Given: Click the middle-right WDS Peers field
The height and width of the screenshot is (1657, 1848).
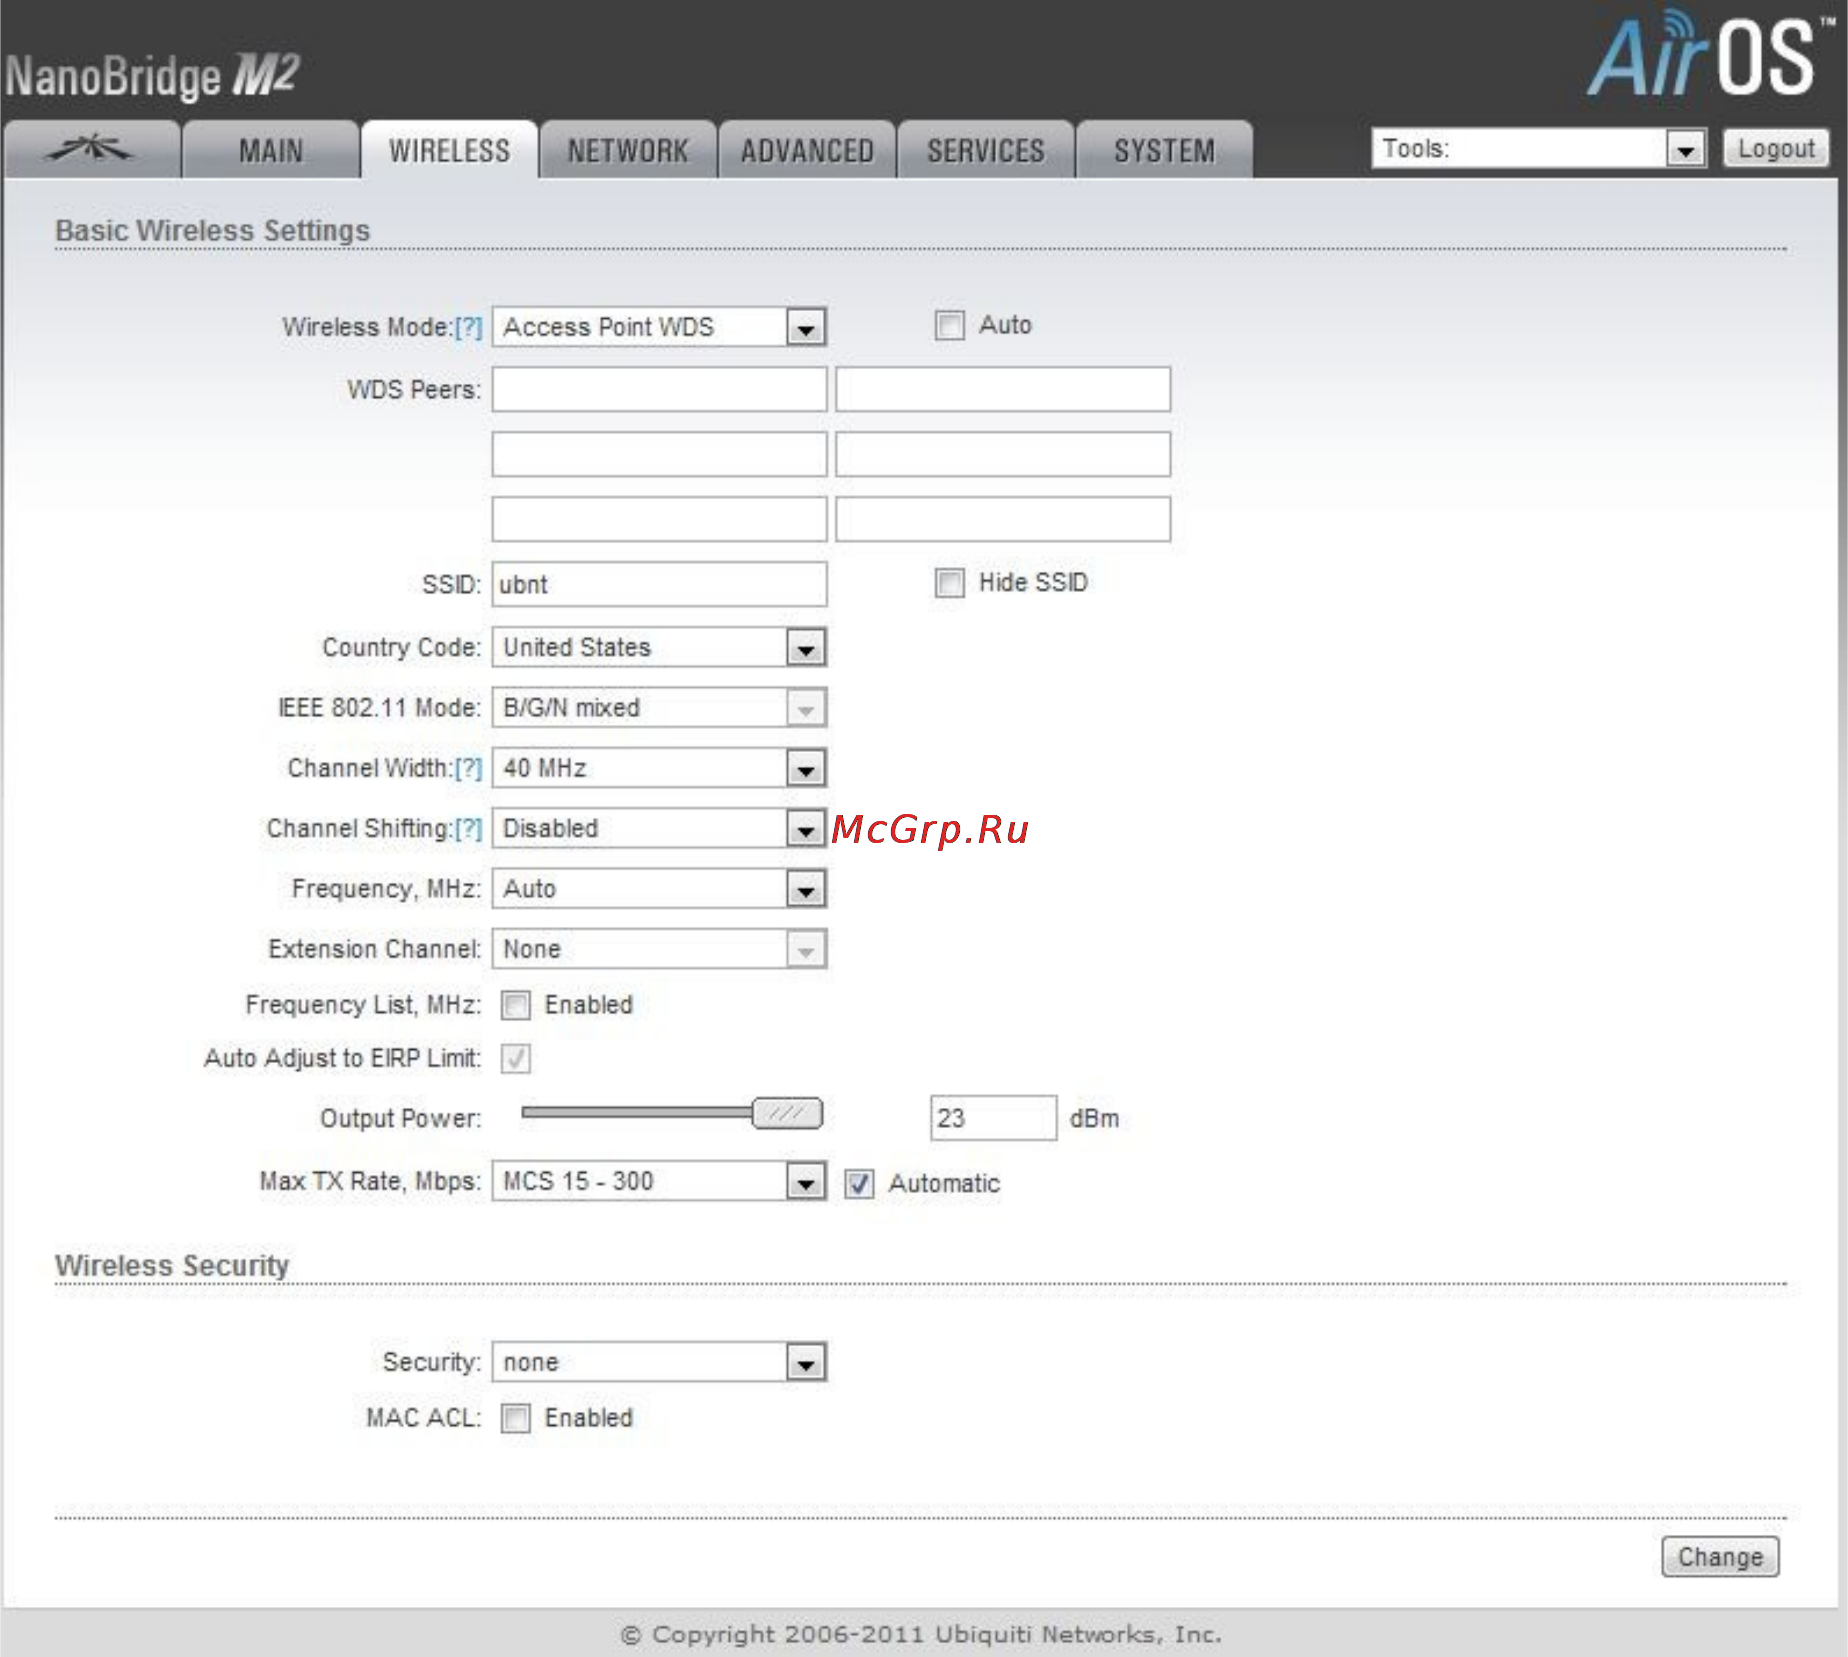Looking at the screenshot, I should pyautogui.click(x=1003, y=455).
